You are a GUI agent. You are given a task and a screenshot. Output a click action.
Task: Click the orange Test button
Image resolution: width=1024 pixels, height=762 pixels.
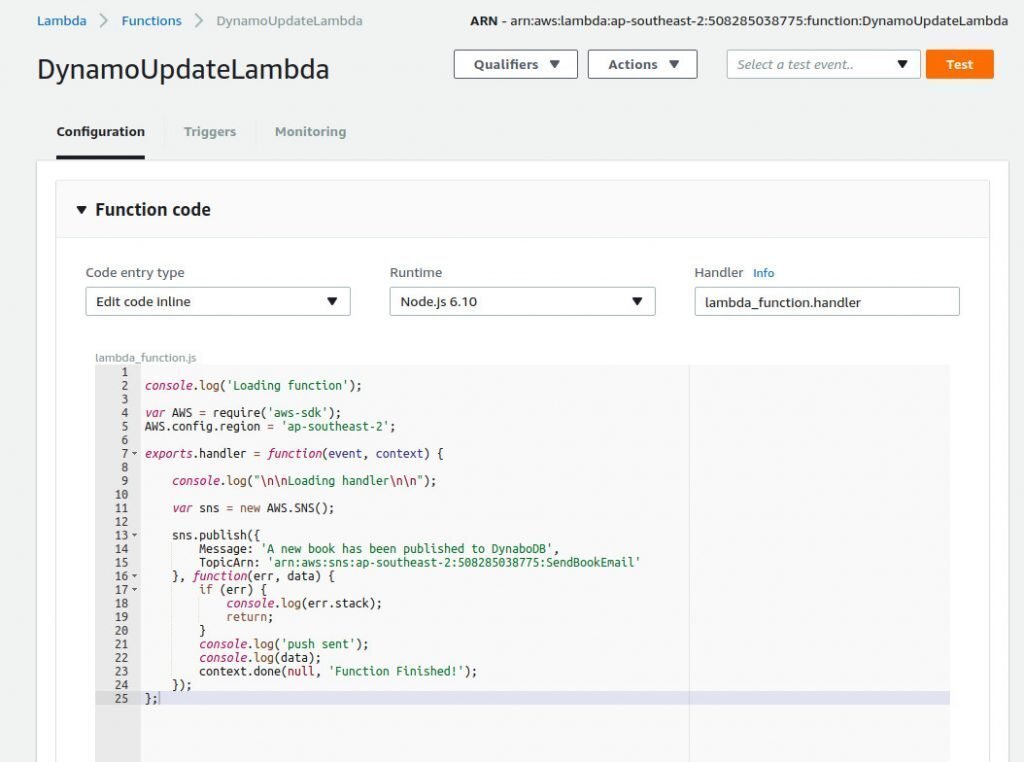tap(959, 64)
